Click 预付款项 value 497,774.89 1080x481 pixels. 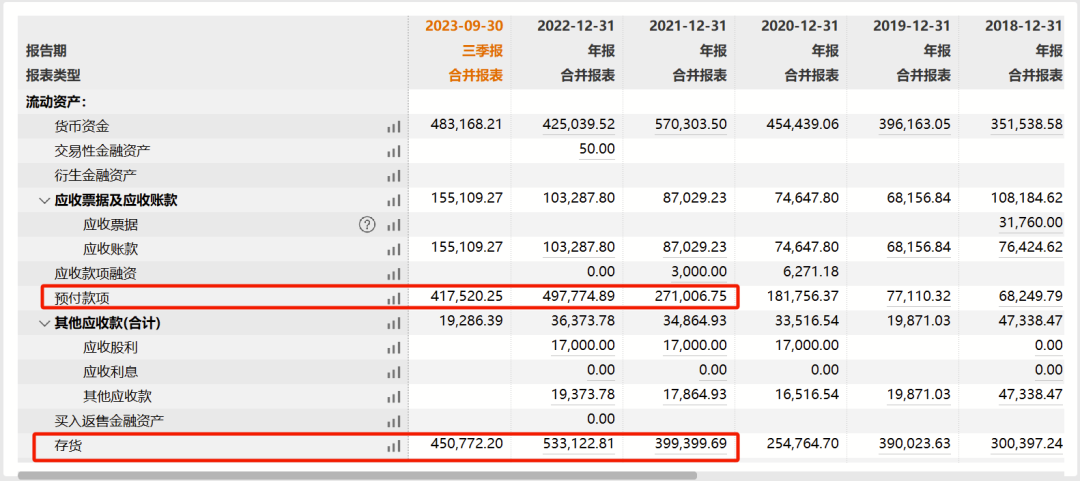[576, 297]
